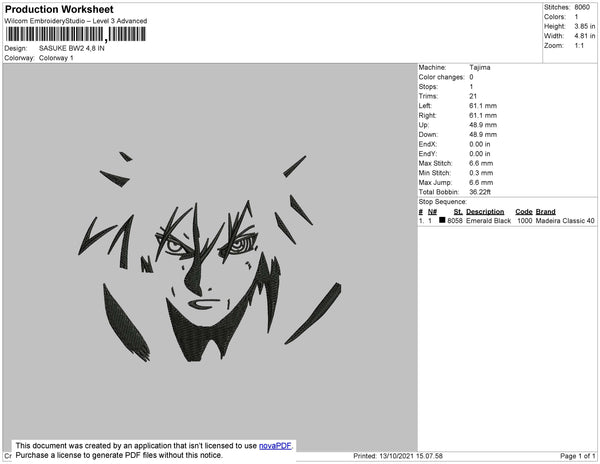
Task: Click the 'Description' column header
Action: click(x=485, y=212)
